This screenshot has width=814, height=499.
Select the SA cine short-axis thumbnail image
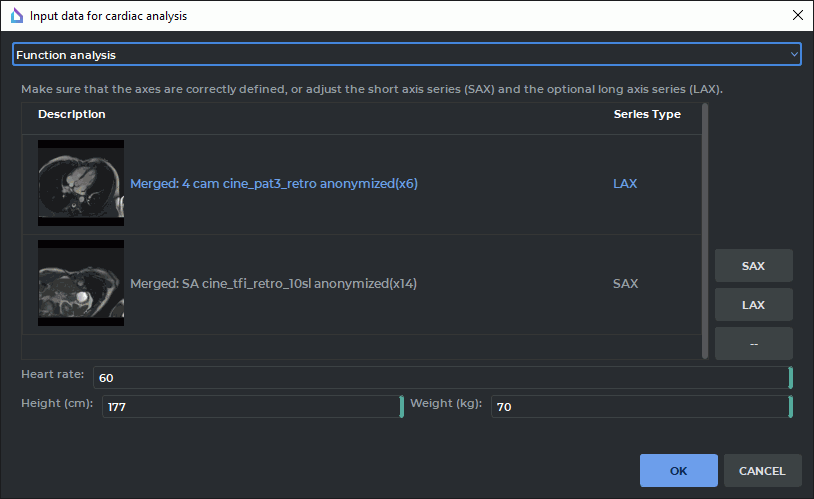[x=81, y=283]
